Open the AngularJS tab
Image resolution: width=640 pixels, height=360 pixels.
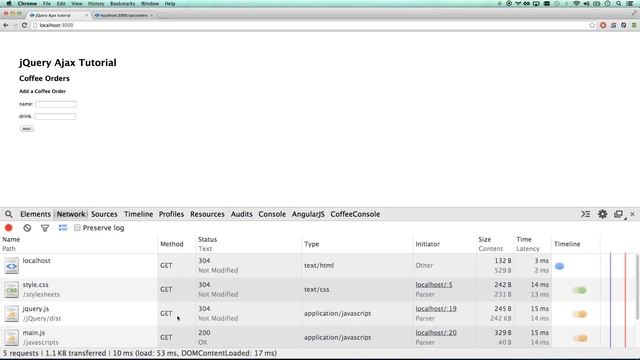coord(308,214)
